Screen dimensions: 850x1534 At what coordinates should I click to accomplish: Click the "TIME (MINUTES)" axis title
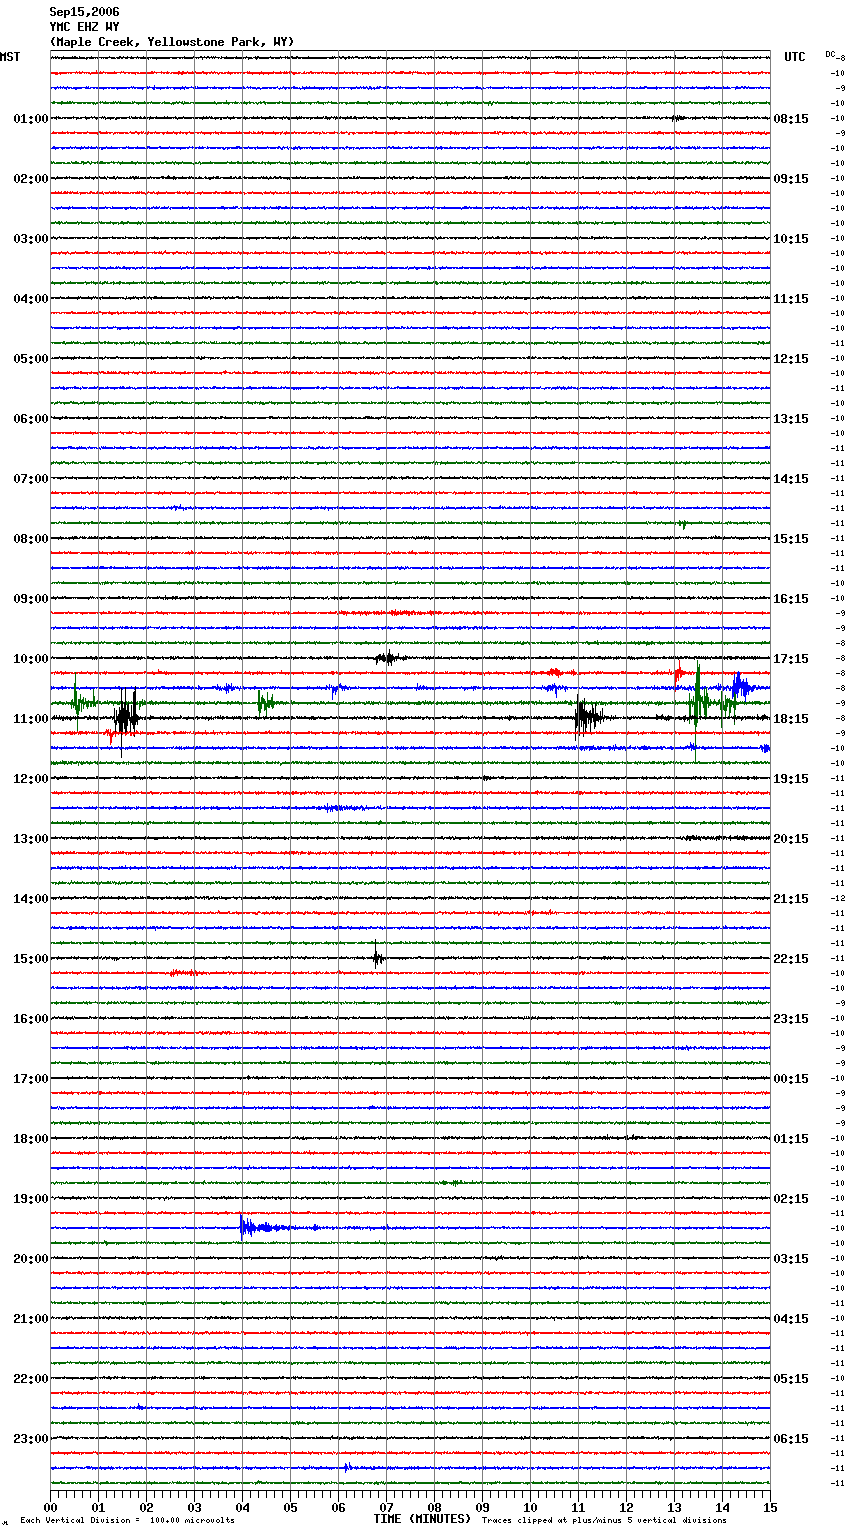pyautogui.click(x=422, y=1519)
